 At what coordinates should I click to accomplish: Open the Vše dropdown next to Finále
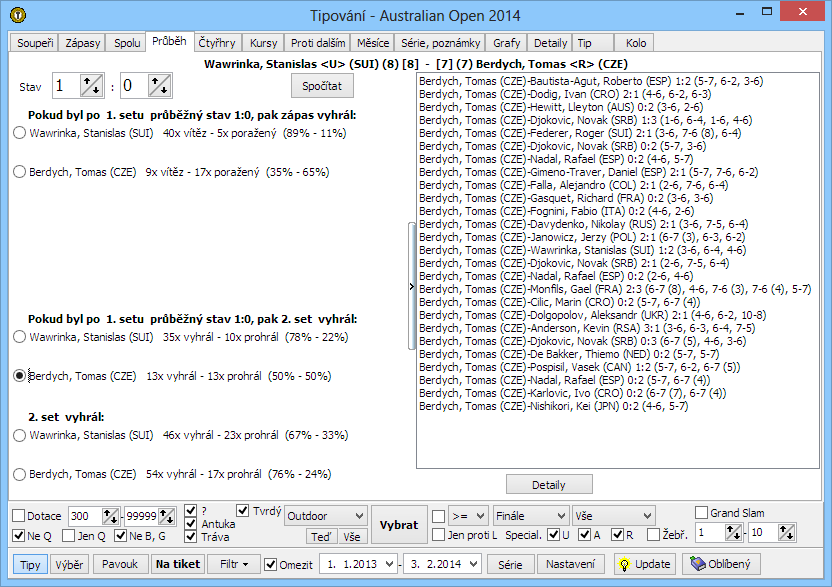[614, 516]
